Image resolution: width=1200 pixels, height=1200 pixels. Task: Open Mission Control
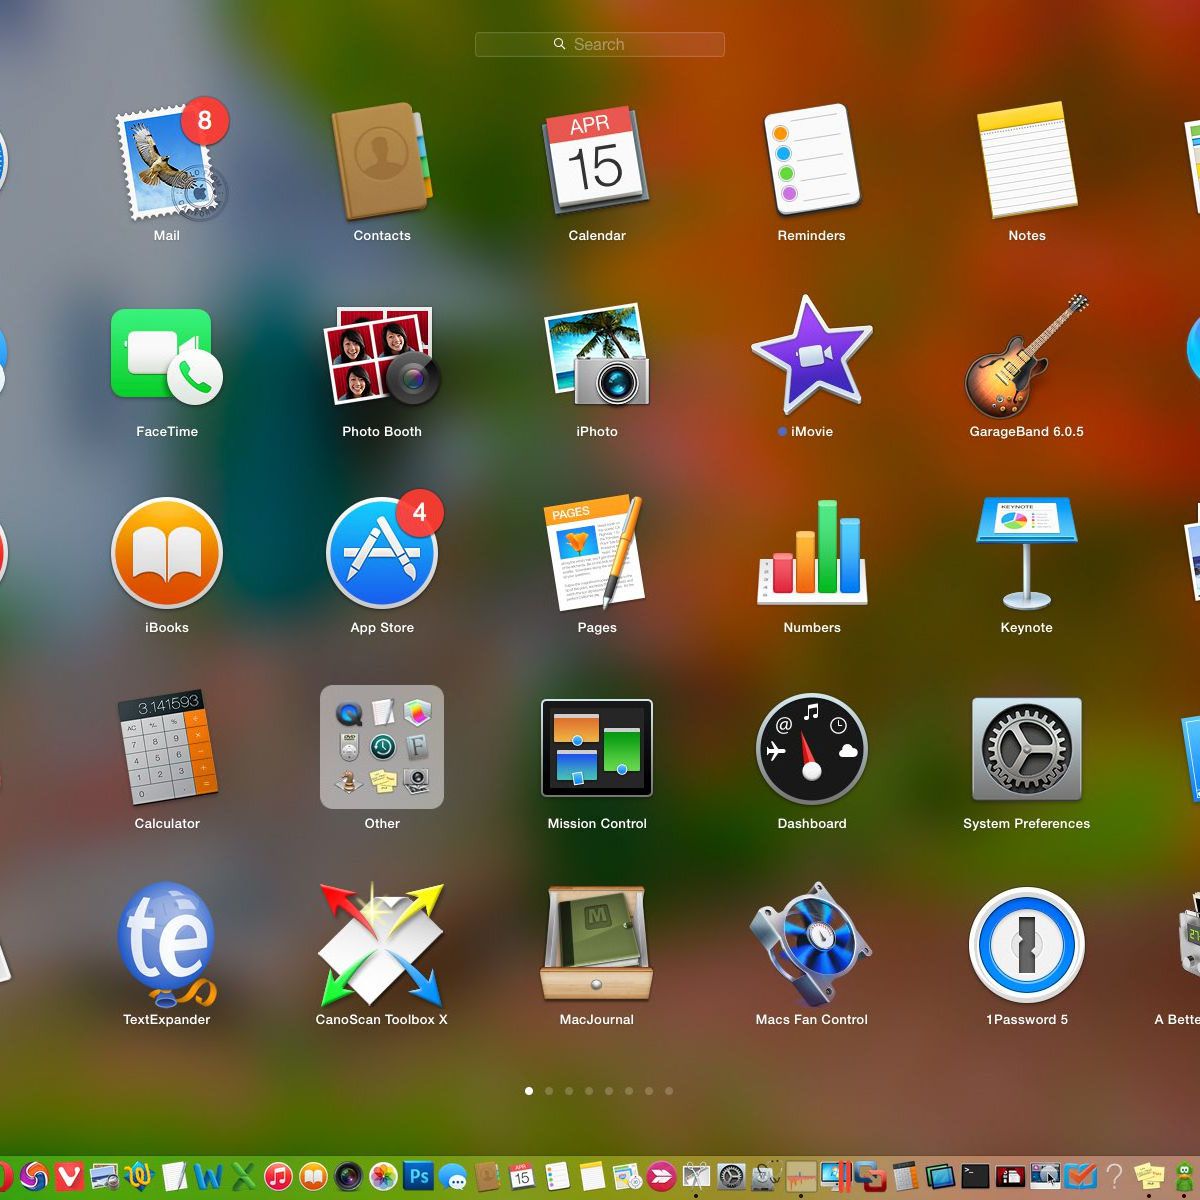pyautogui.click(x=596, y=750)
